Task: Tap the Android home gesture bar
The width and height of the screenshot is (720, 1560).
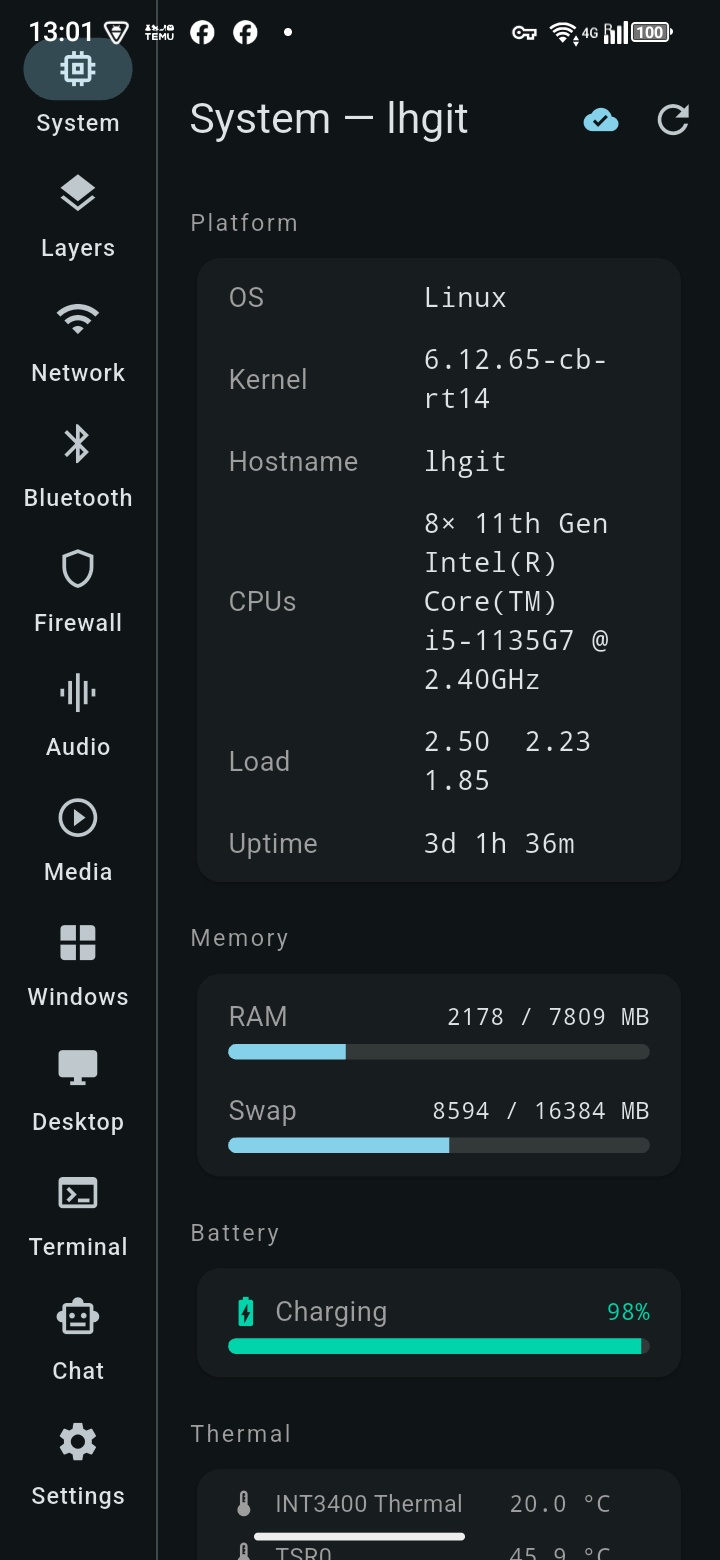Action: point(359,1536)
